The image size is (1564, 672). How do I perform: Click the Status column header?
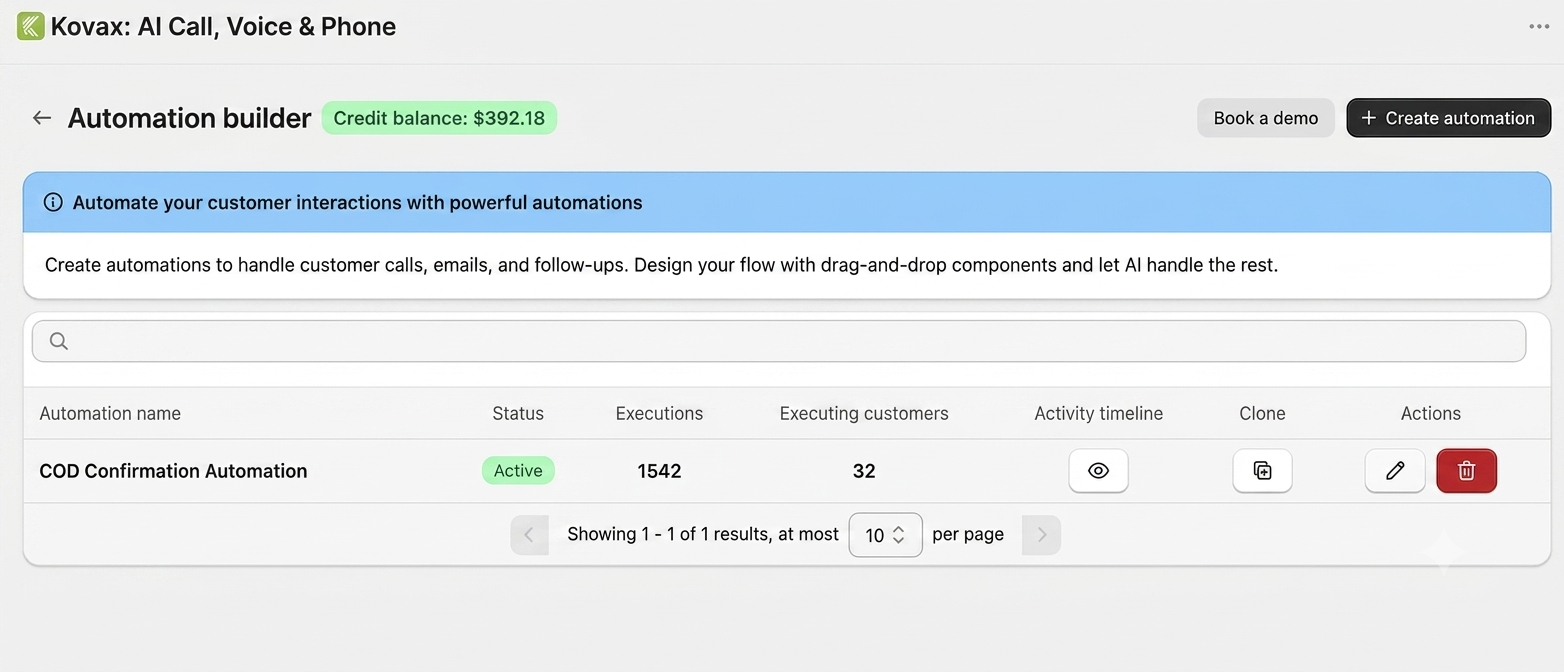pyautogui.click(x=518, y=414)
